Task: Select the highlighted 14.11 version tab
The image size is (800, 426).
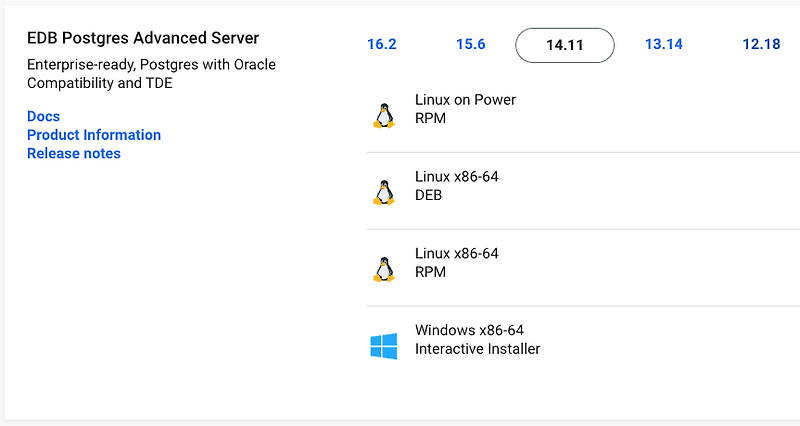Action: (x=565, y=45)
